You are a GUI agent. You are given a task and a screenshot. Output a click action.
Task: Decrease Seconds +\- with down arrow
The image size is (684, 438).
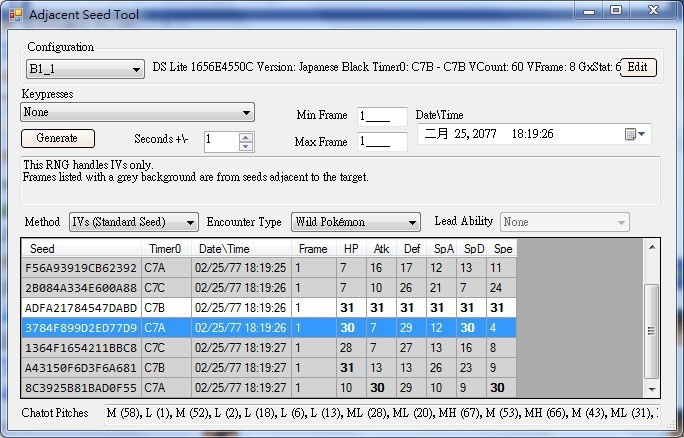246,147
